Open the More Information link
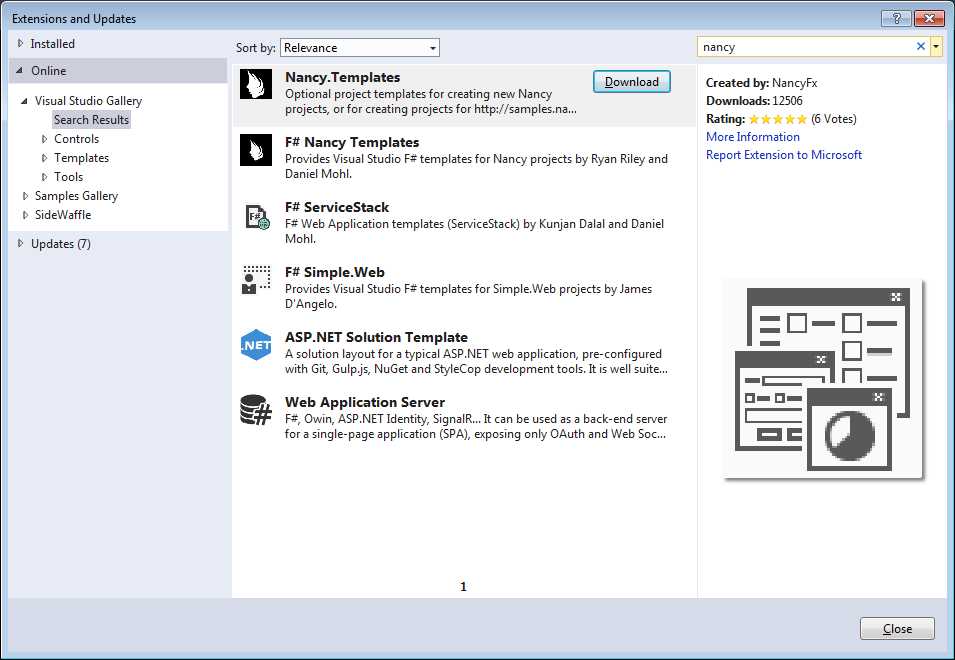 pyautogui.click(x=752, y=136)
